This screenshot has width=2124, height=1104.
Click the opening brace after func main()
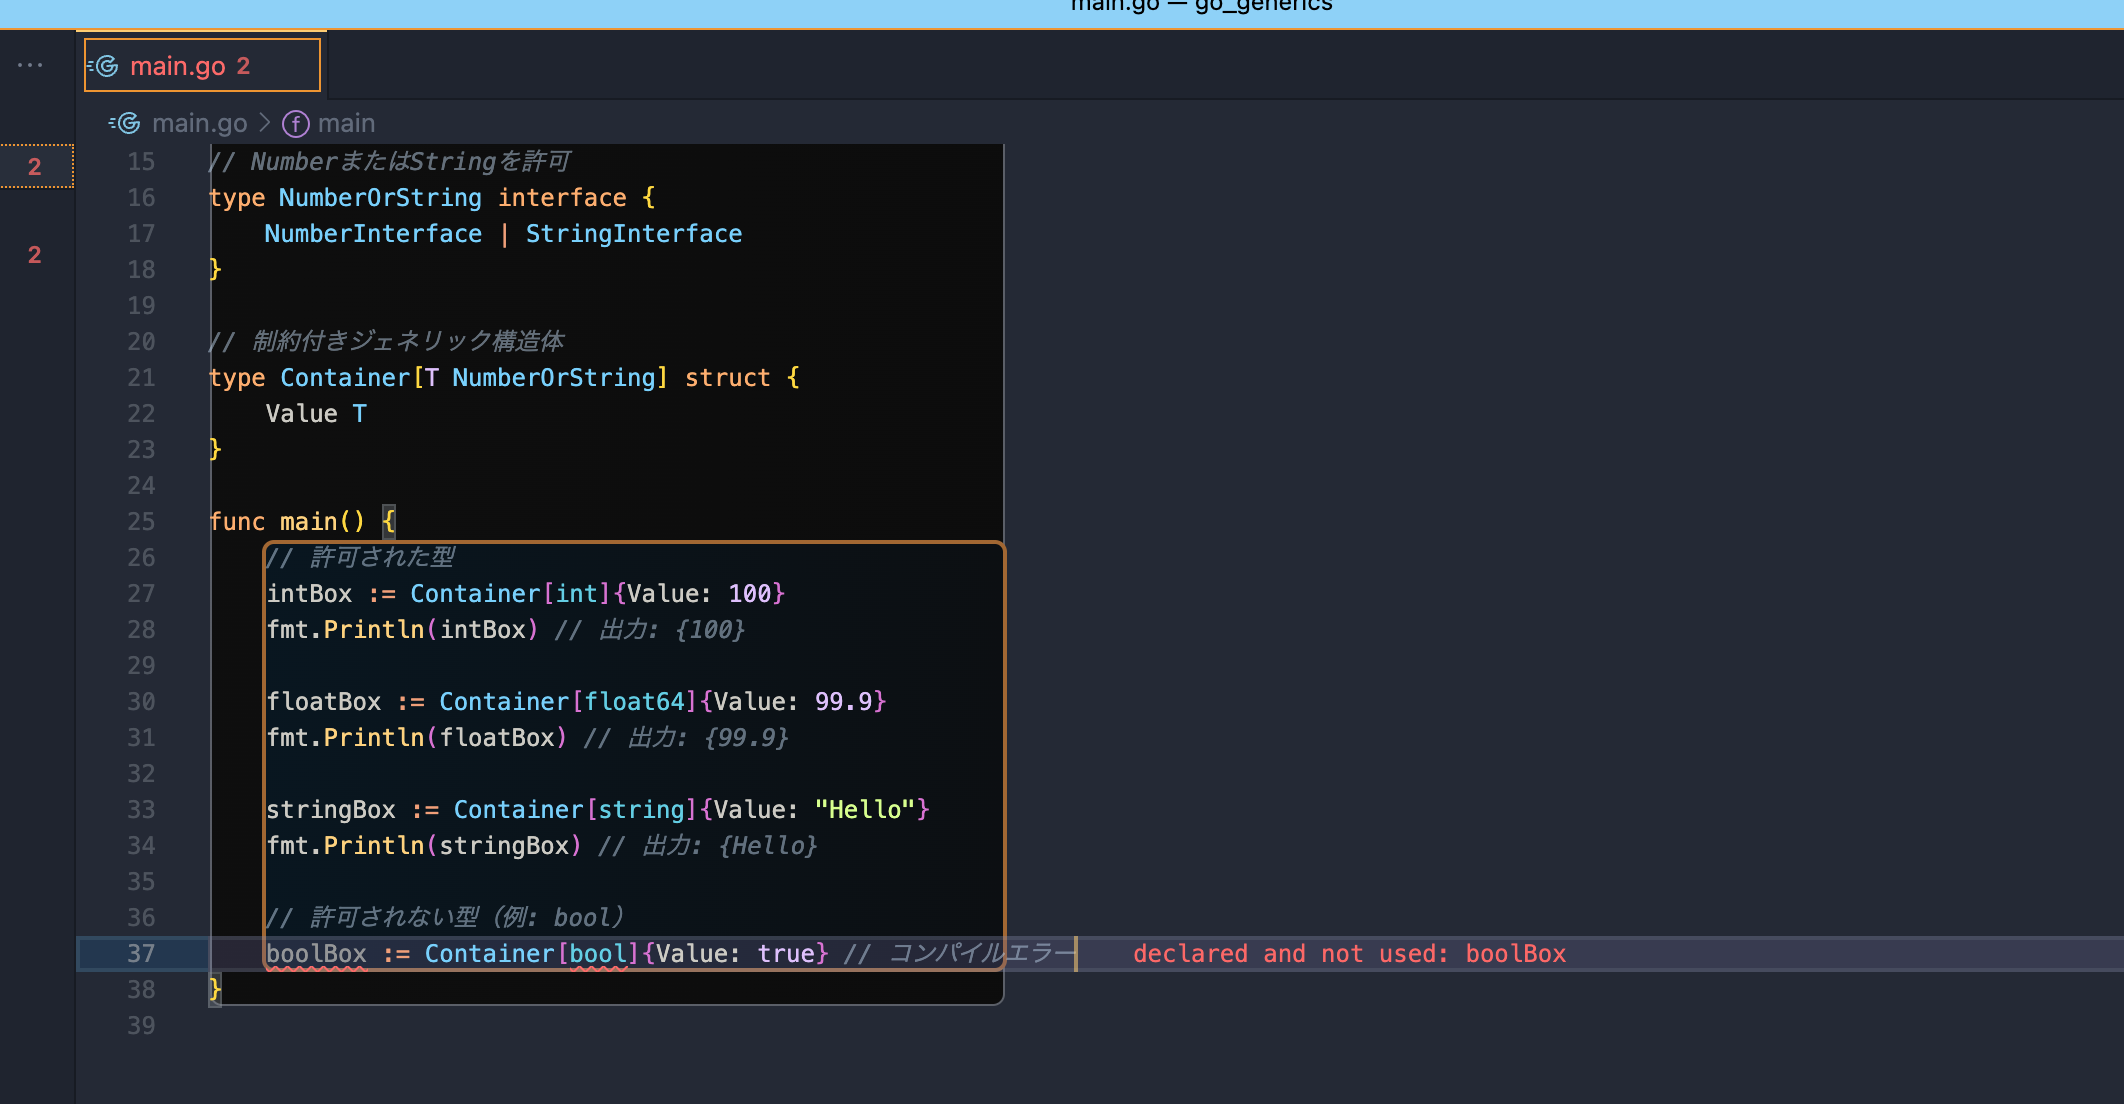click(x=389, y=522)
